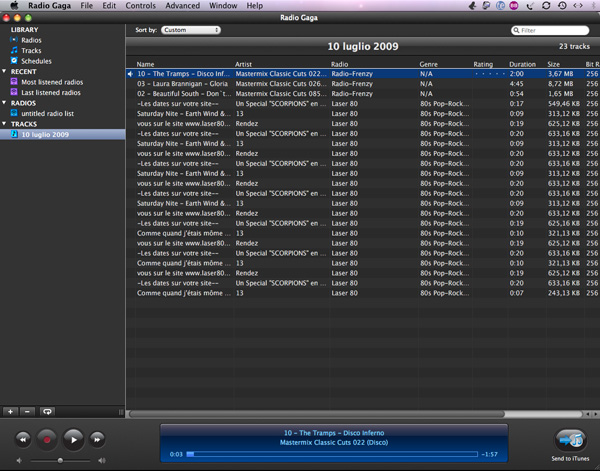Click the Send to iTunes icon
This screenshot has height=471, width=600.
(569, 440)
